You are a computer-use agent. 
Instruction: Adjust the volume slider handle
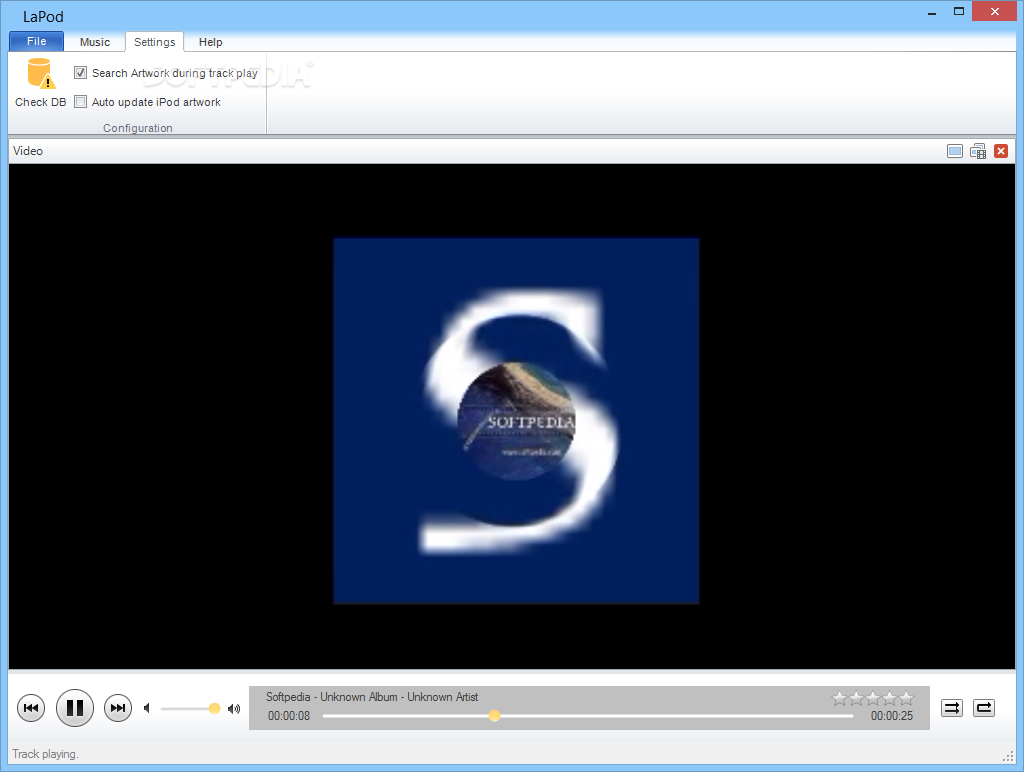coord(214,708)
